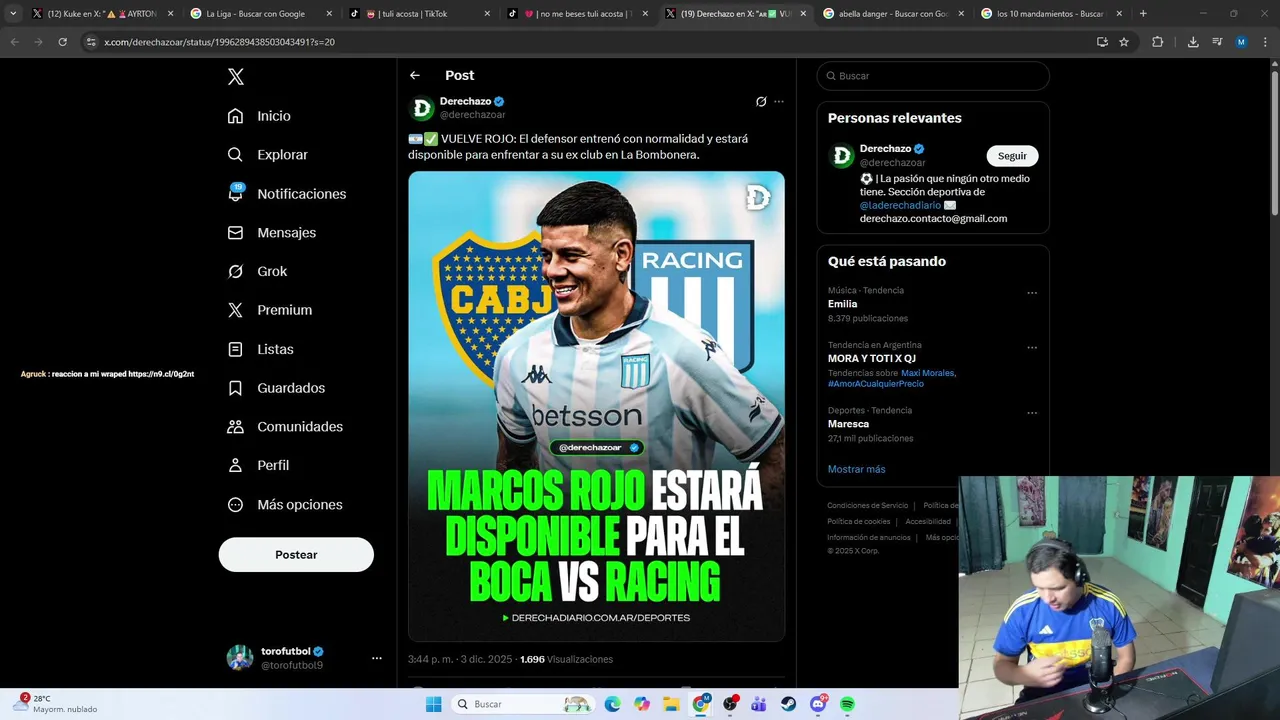Open the Política de cookies link
The image size is (1280, 720).
click(859, 522)
